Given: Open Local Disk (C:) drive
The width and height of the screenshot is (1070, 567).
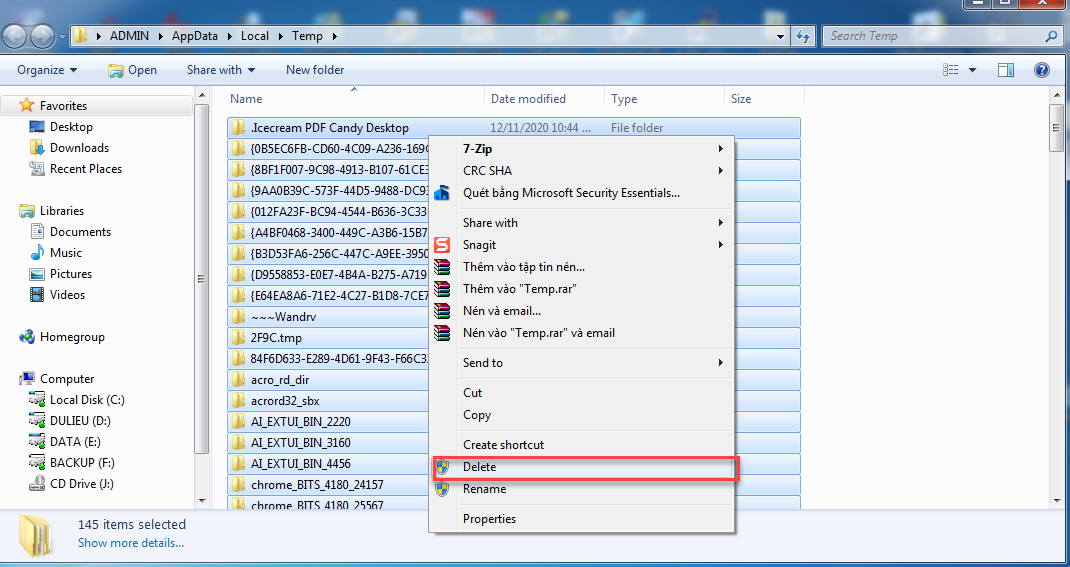Looking at the screenshot, I should pyautogui.click(x=87, y=400).
